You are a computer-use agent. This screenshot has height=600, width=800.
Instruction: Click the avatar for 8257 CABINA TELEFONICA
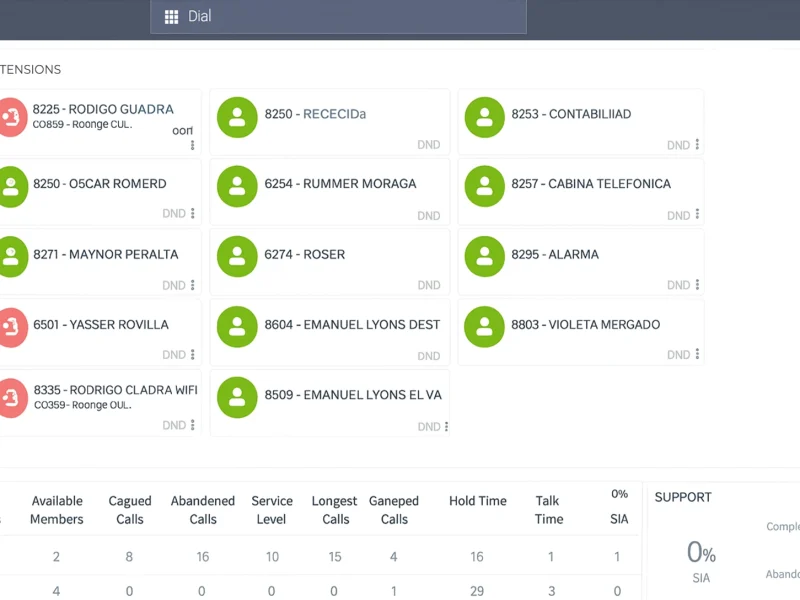tap(485, 186)
